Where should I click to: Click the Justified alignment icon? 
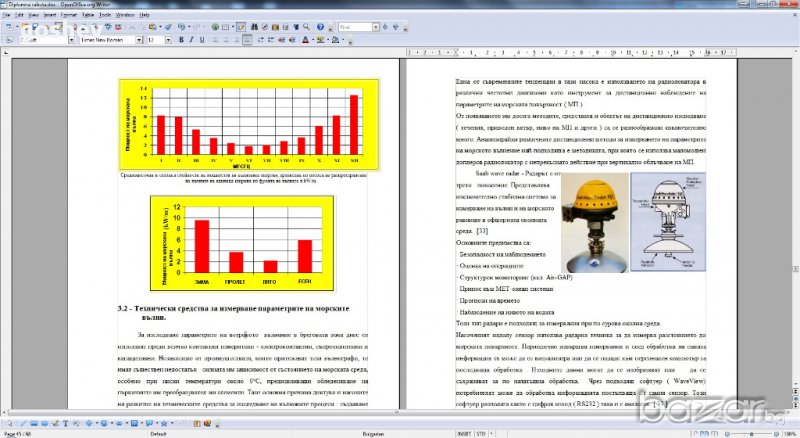247,40
